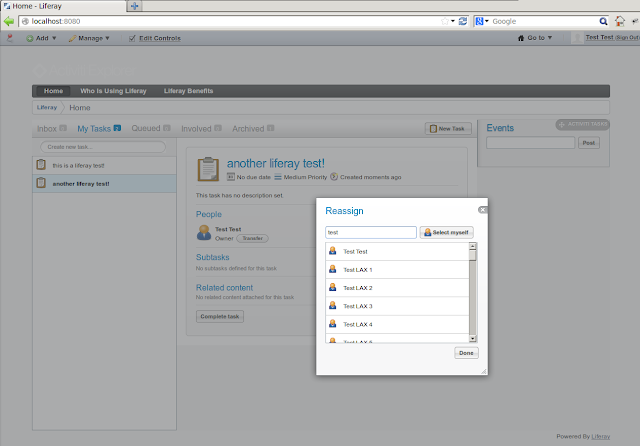Open the Manage dropdown menu
640x446 pixels.
[x=89, y=38]
